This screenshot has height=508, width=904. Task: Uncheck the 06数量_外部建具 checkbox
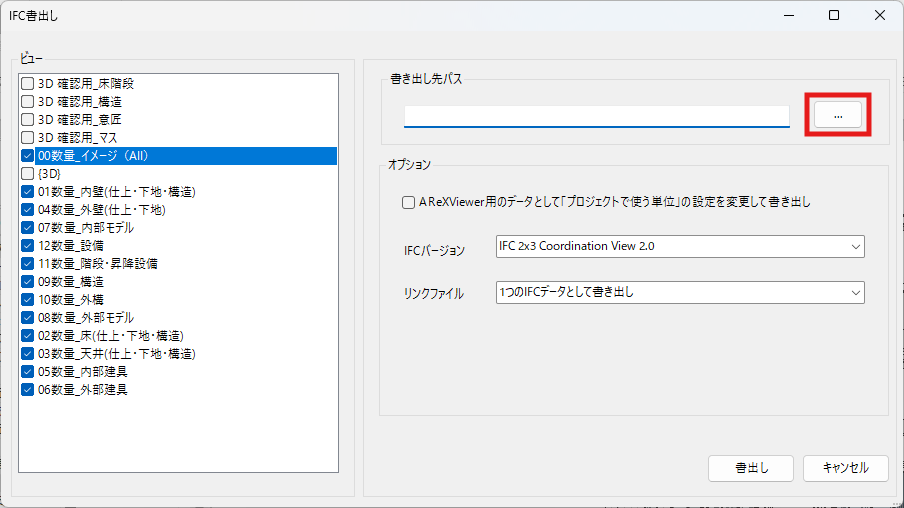pyautogui.click(x=28, y=390)
